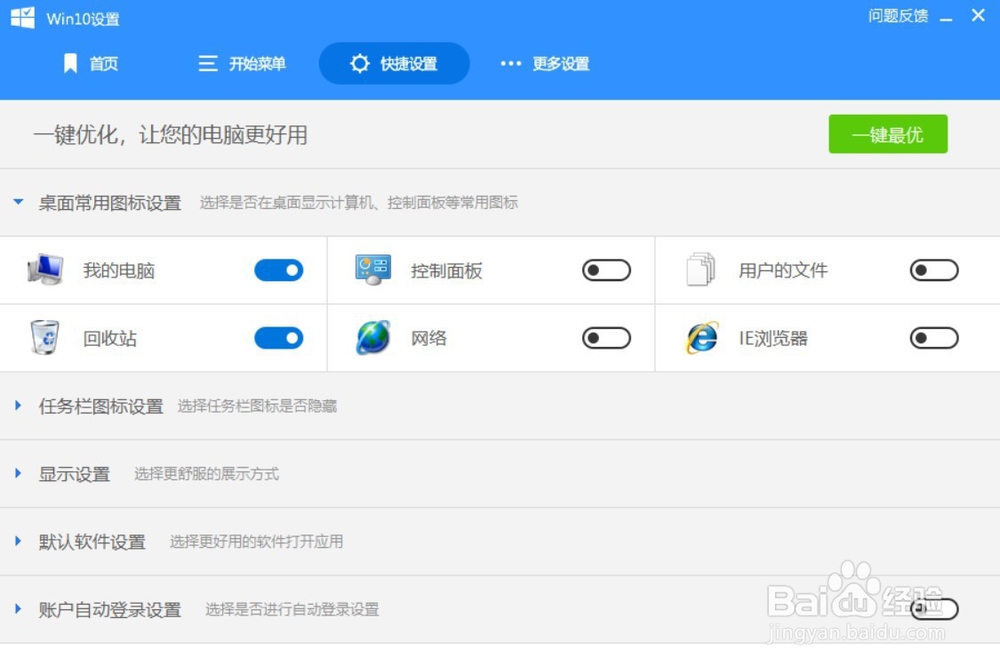
Task: Click the 网络 globe icon
Action: click(373, 337)
